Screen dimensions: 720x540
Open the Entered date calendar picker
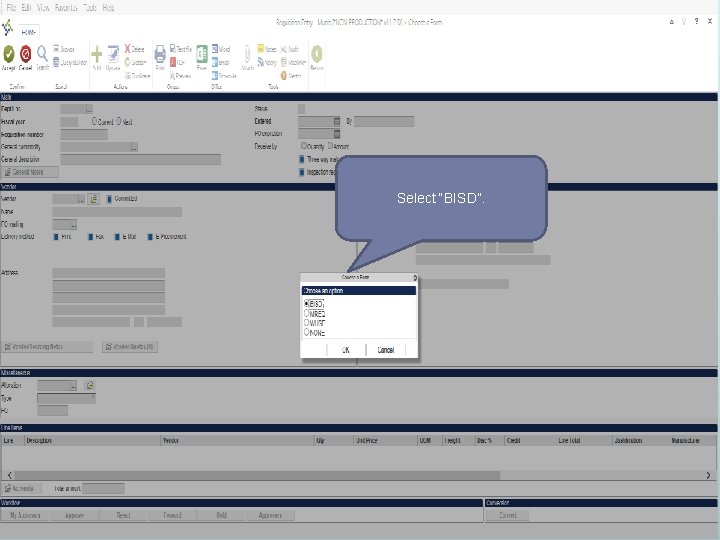coord(337,121)
